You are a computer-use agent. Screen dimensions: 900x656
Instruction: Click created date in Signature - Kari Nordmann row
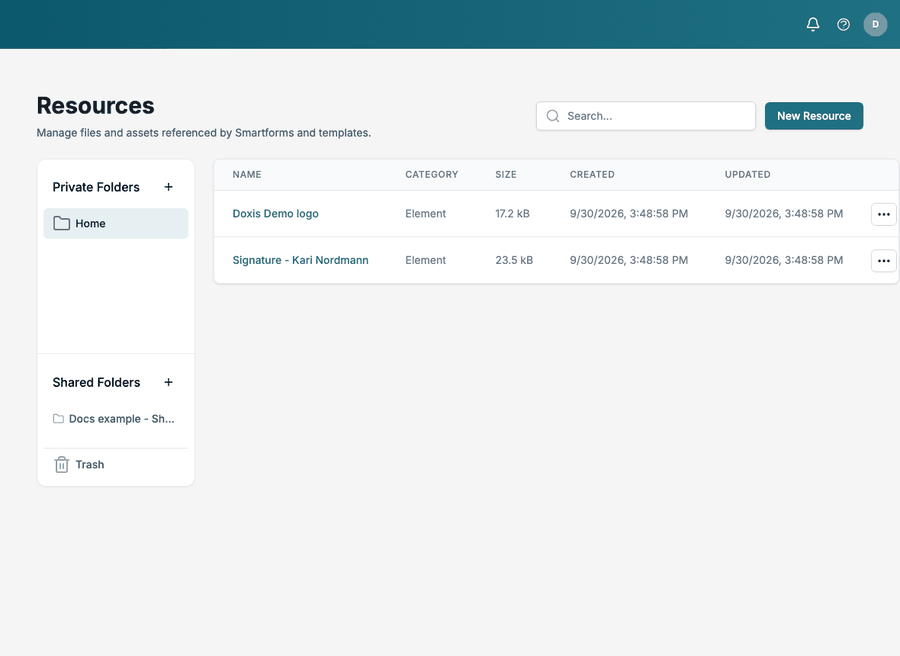coord(629,260)
